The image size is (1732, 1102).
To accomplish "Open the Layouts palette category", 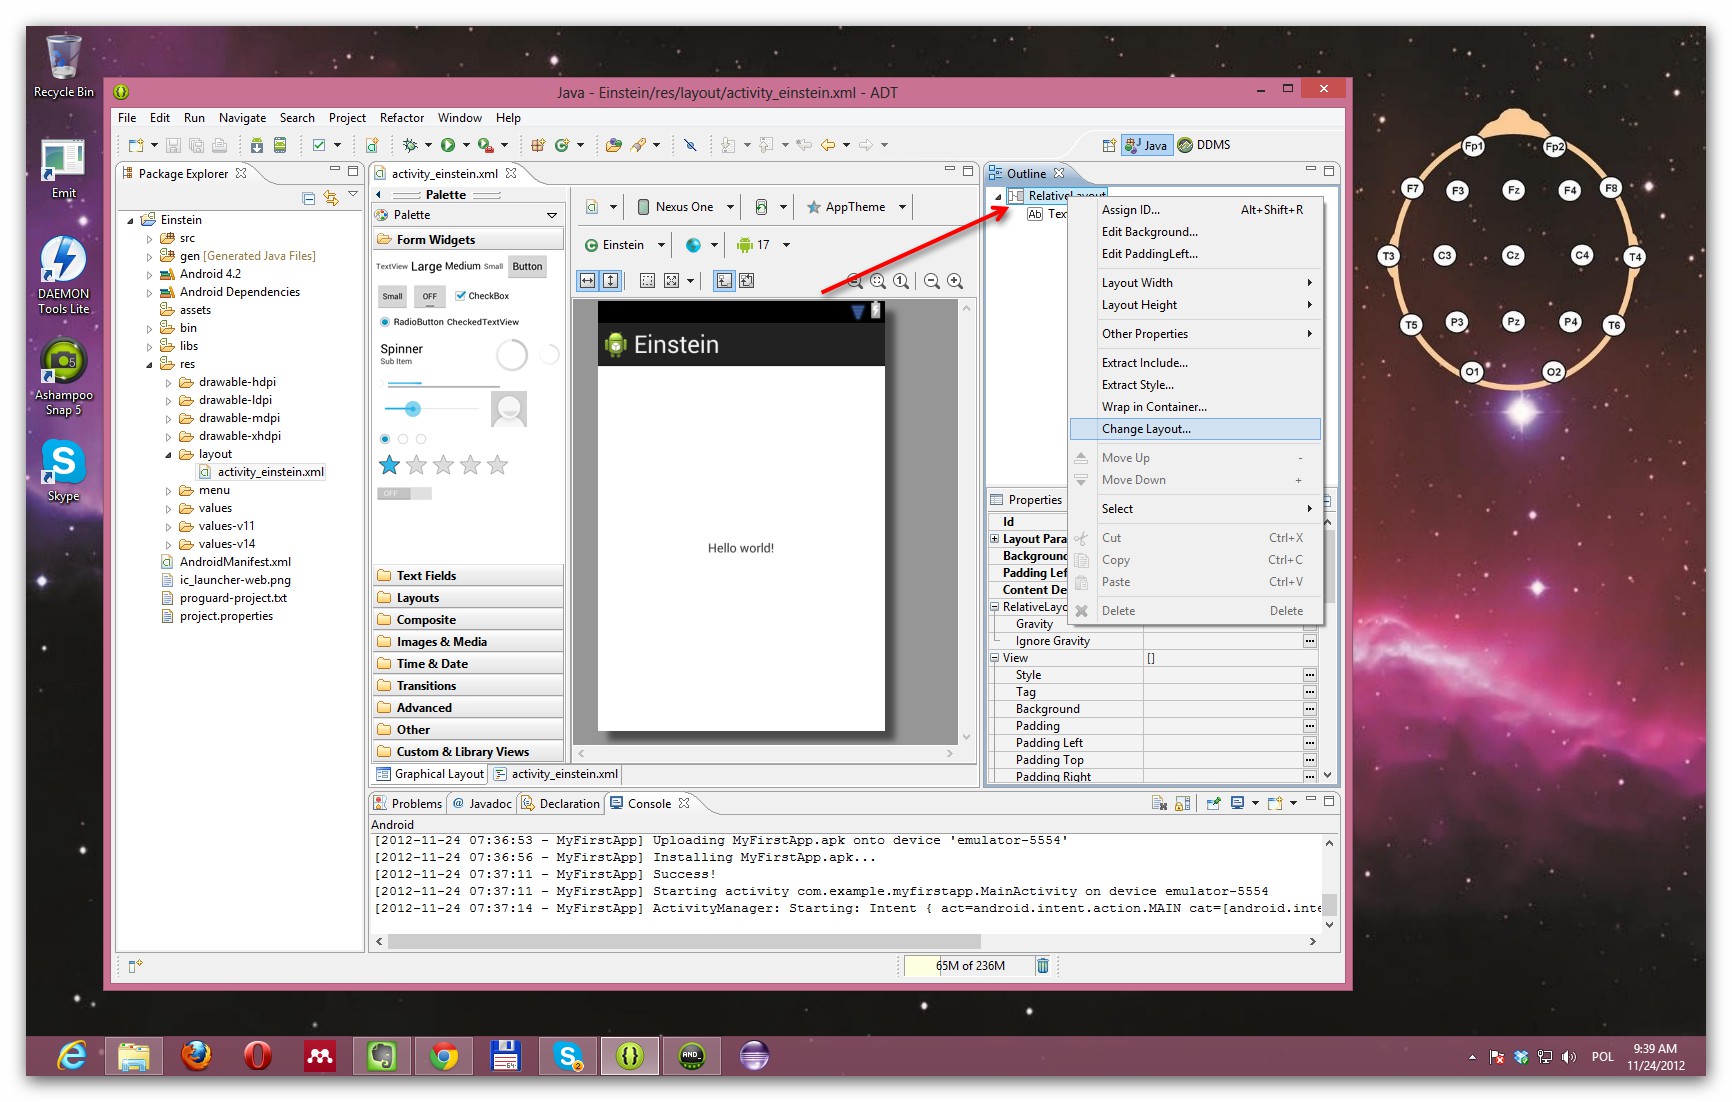I will [x=468, y=598].
